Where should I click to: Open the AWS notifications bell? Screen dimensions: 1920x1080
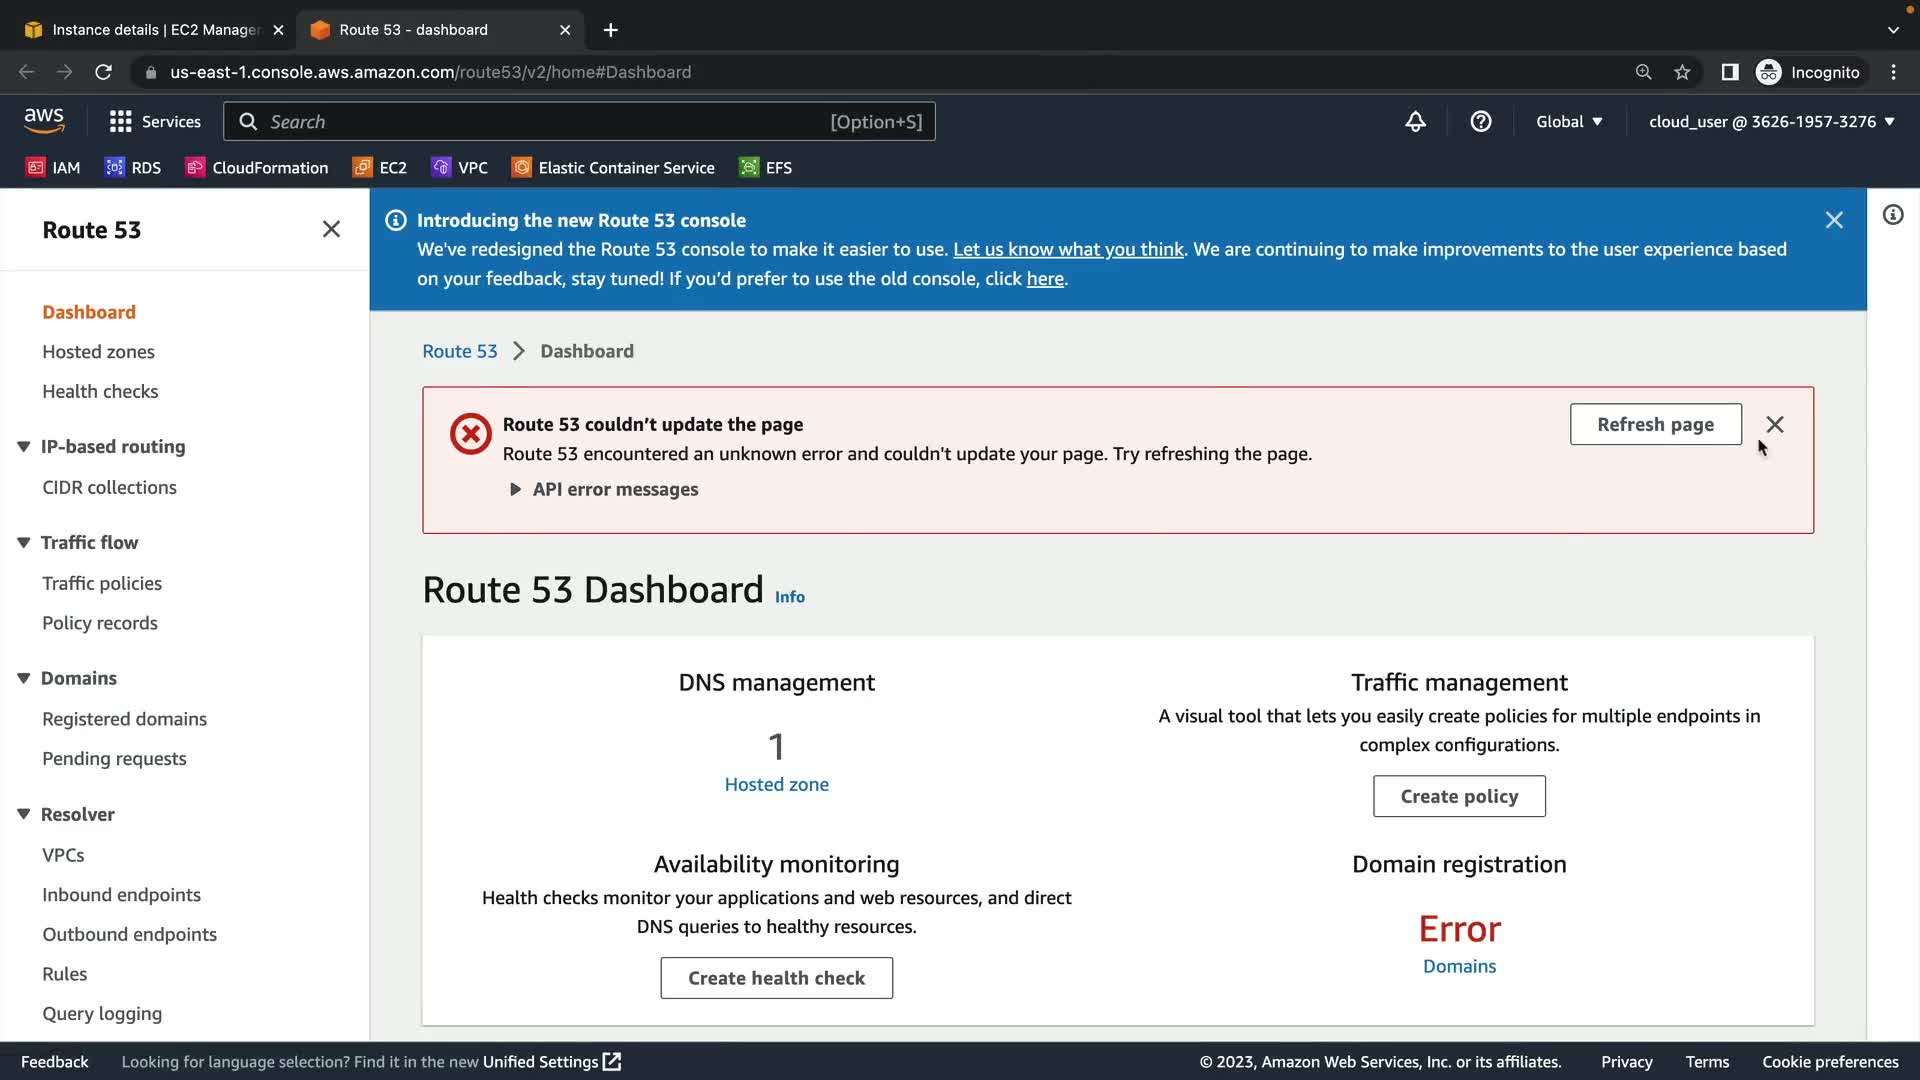coord(1415,121)
